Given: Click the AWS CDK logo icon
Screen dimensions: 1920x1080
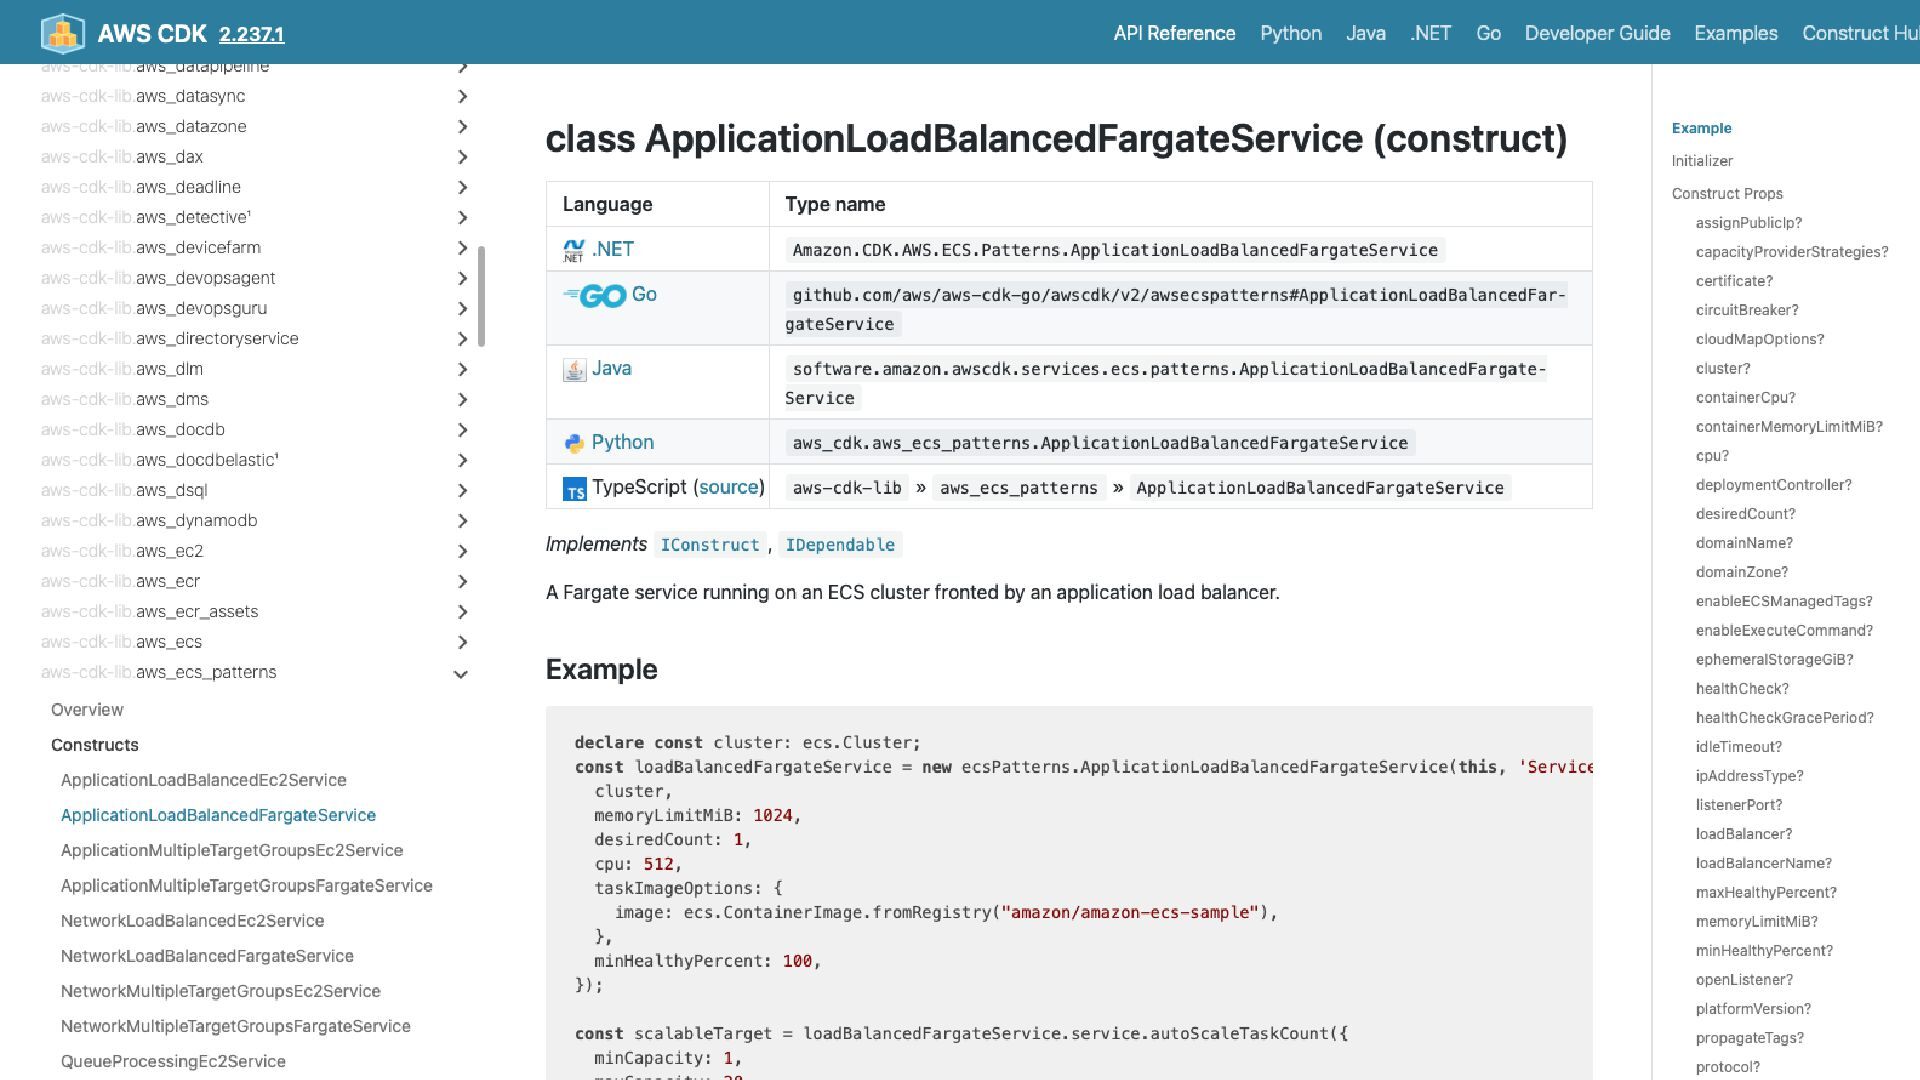Looking at the screenshot, I should coord(62,33).
